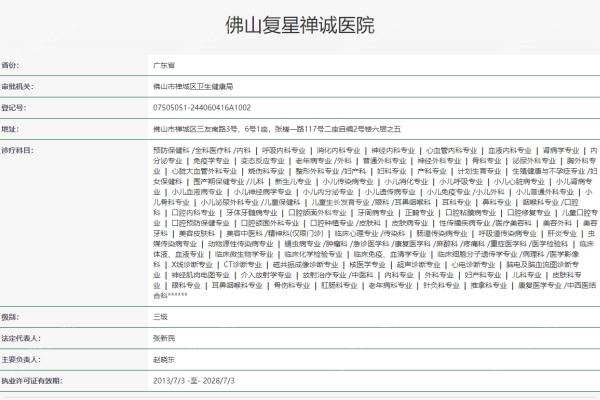Click the name 张新民

coord(164,338)
